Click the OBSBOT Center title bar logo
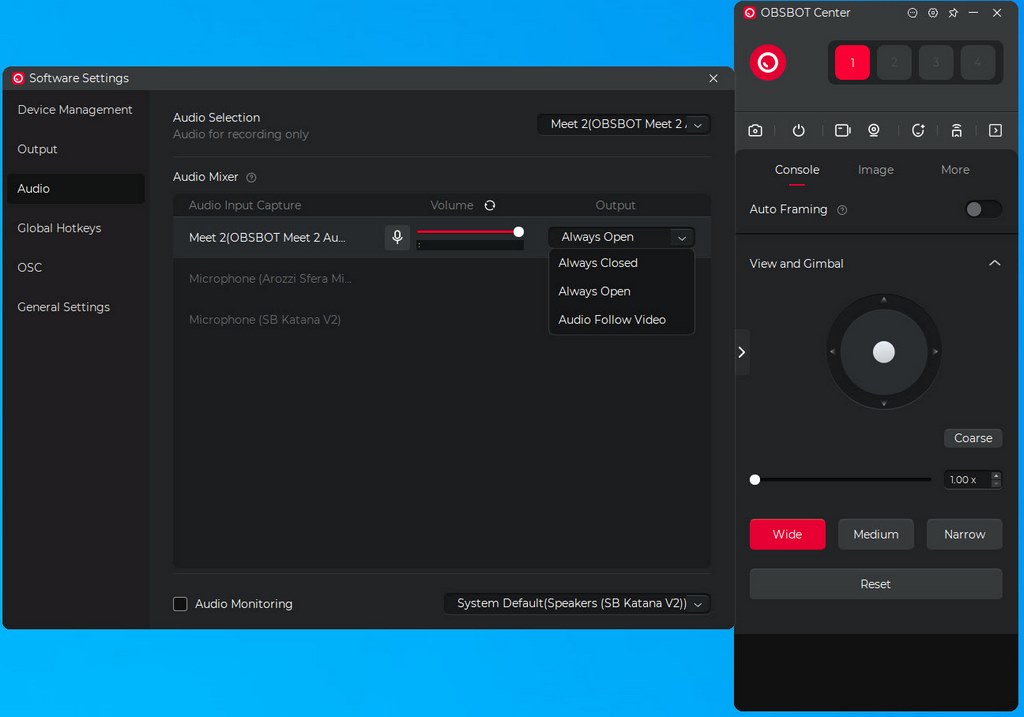 pos(750,13)
